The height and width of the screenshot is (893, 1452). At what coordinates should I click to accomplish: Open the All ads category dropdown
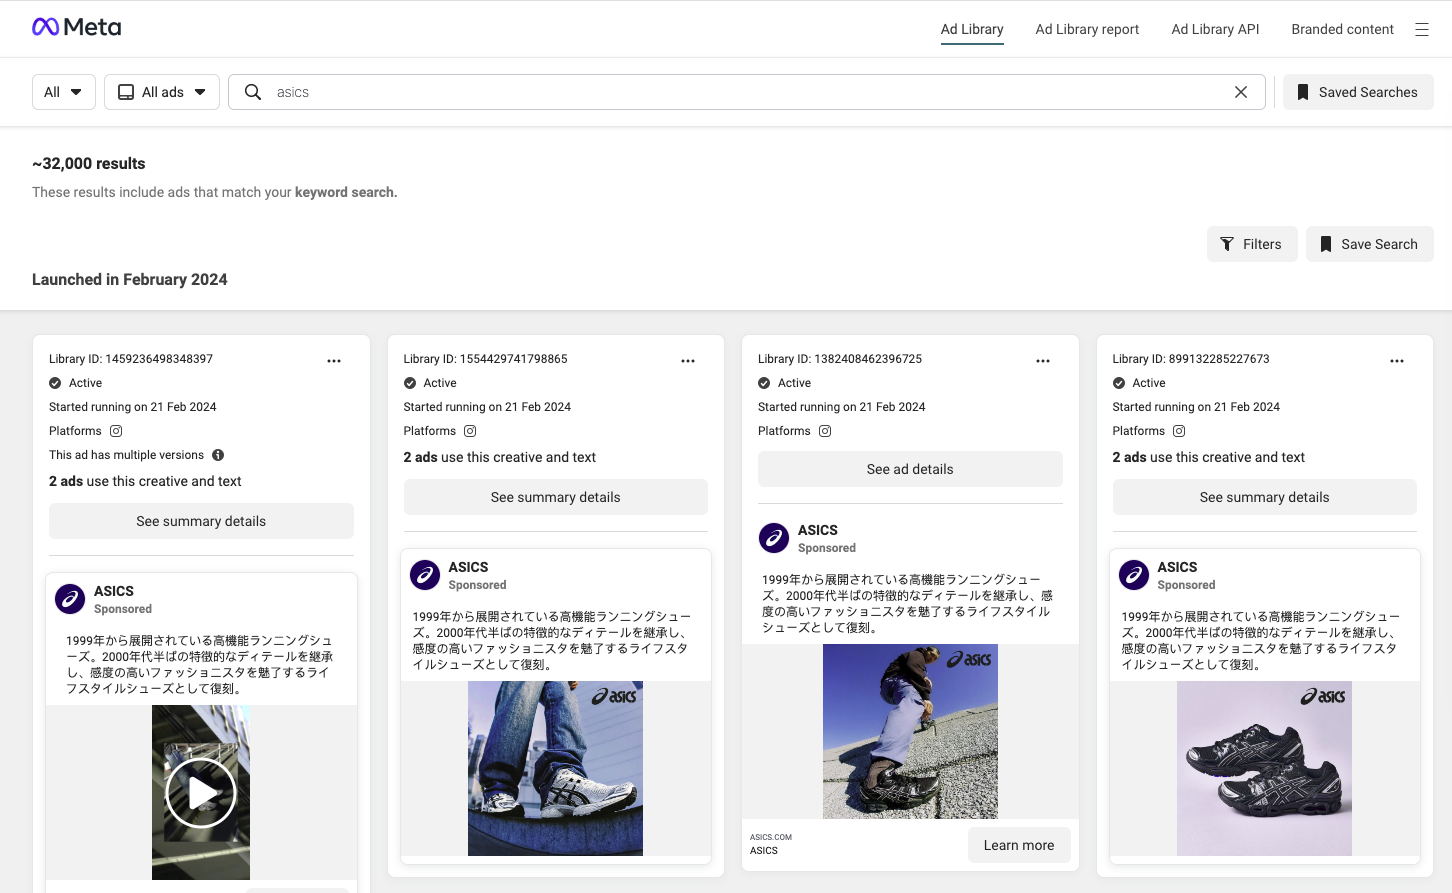coord(162,92)
